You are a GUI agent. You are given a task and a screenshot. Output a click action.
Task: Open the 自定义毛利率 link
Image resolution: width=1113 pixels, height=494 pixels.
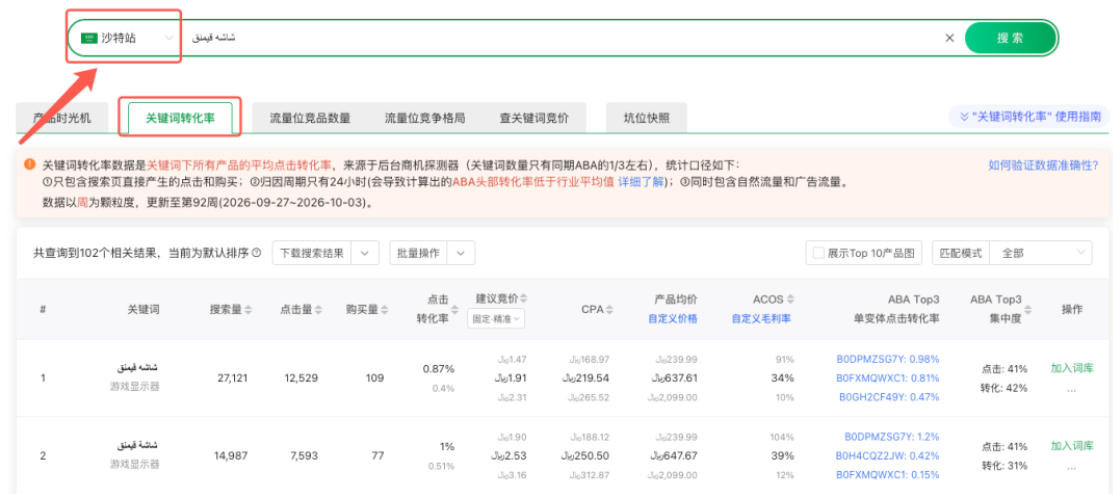click(761, 319)
